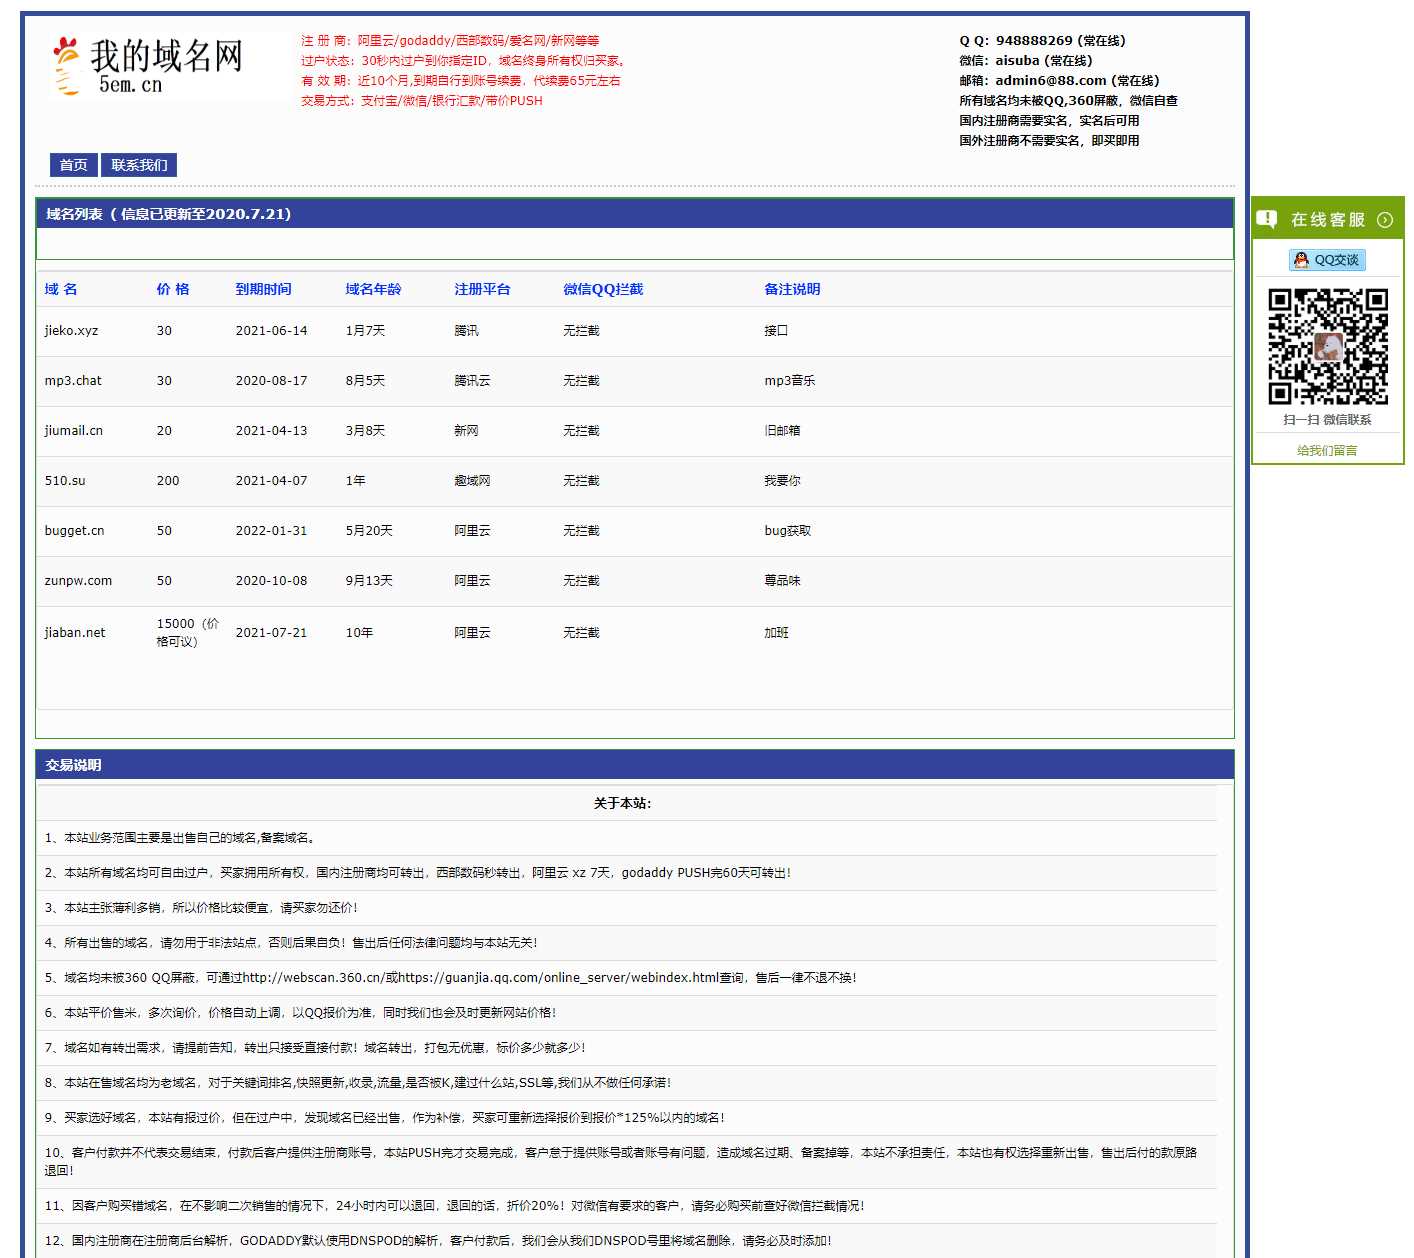Open the 给我们留言 message link
1414x1258 pixels.
[1326, 450]
